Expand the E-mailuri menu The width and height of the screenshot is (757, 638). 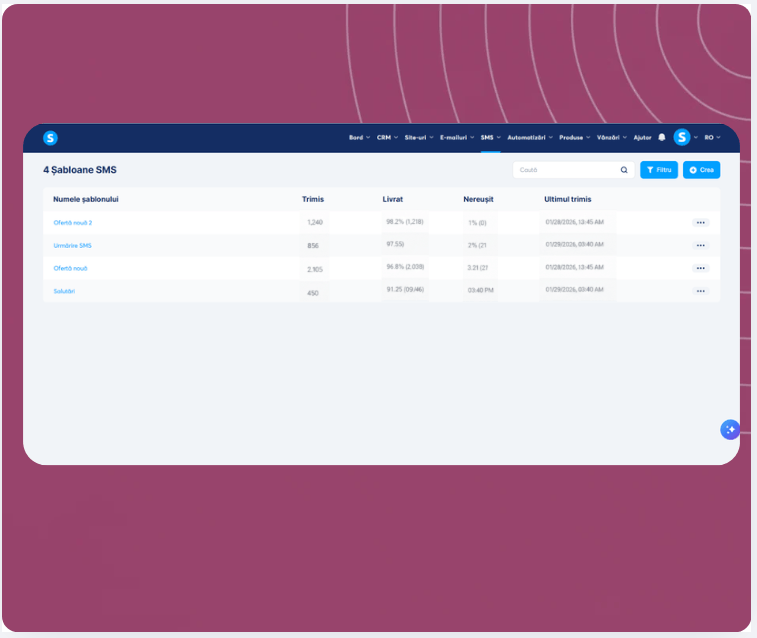457,138
